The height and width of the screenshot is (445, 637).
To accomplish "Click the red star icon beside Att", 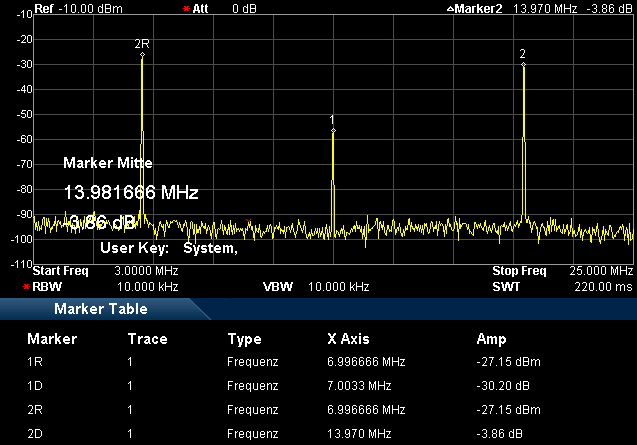I will point(187,8).
